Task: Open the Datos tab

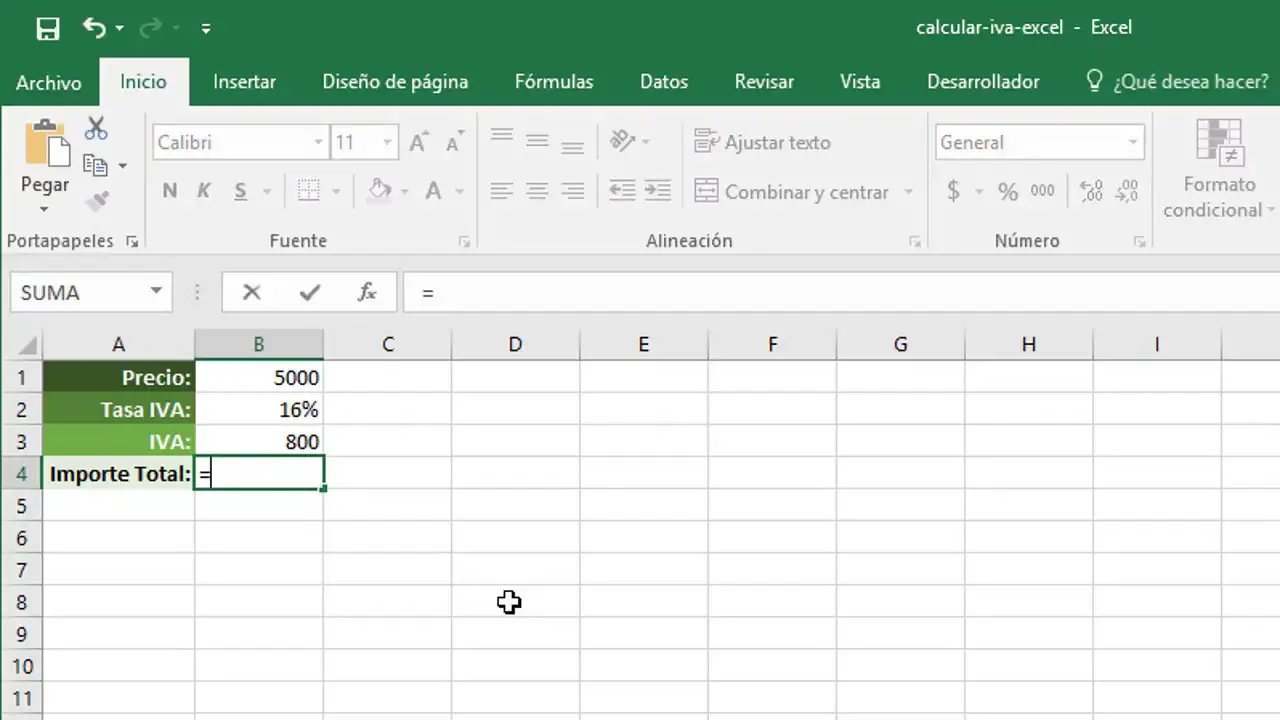Action: click(x=664, y=82)
